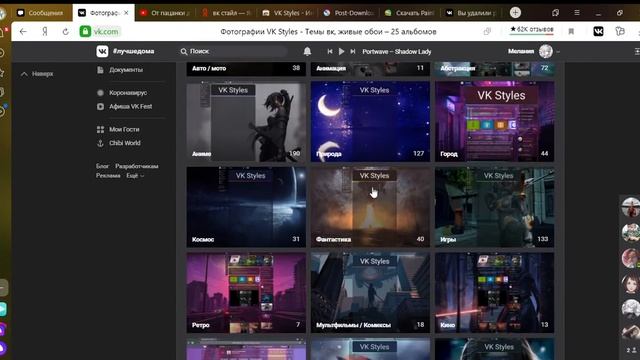Click the 'Блог' footer link
Viewport: 640px width, 360px height.
(102, 166)
